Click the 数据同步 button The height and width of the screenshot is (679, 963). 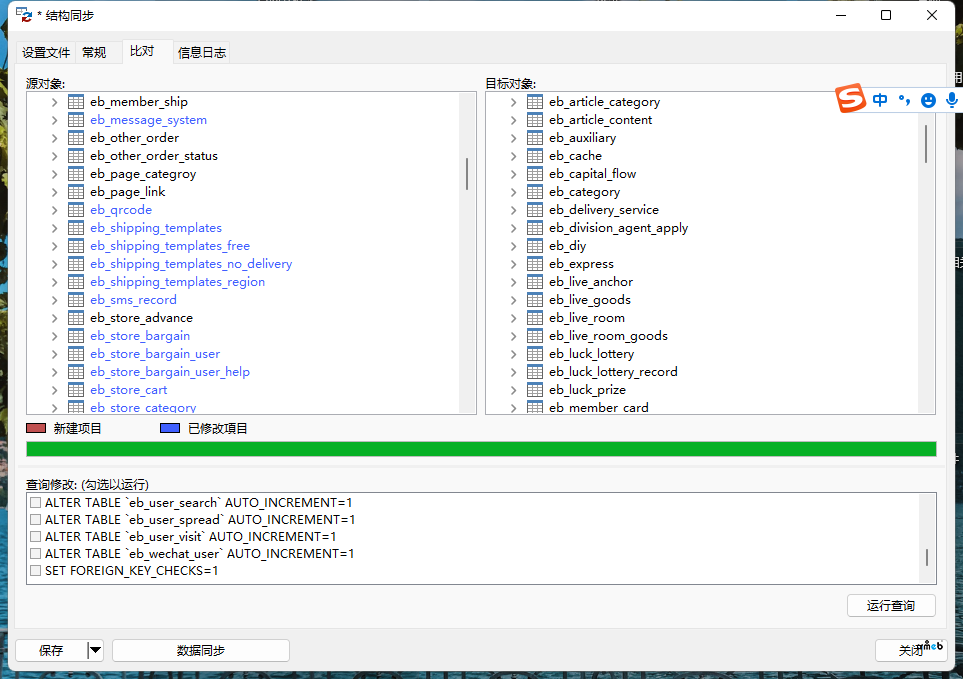pyautogui.click(x=201, y=650)
